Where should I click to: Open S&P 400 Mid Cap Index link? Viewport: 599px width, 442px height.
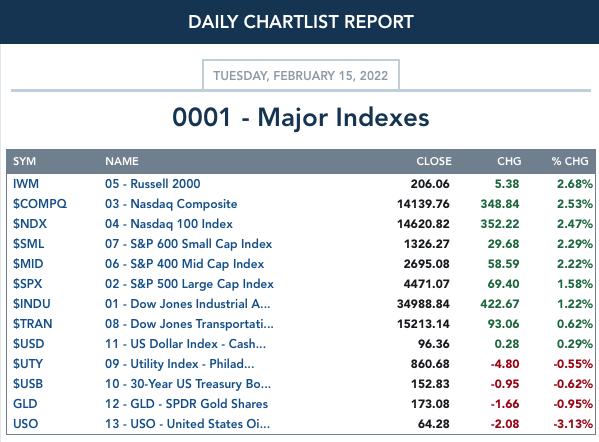click(185, 264)
